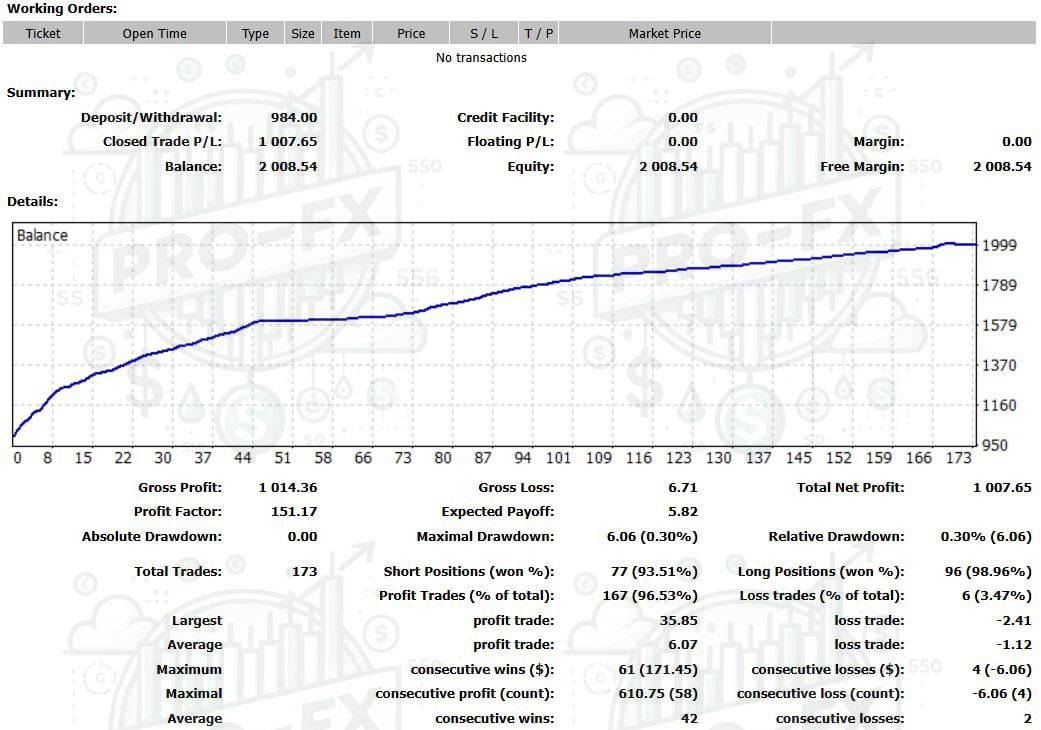Image resolution: width=1041 pixels, height=730 pixels.
Task: Select trade number 145 on chart axis
Action: tap(799, 458)
